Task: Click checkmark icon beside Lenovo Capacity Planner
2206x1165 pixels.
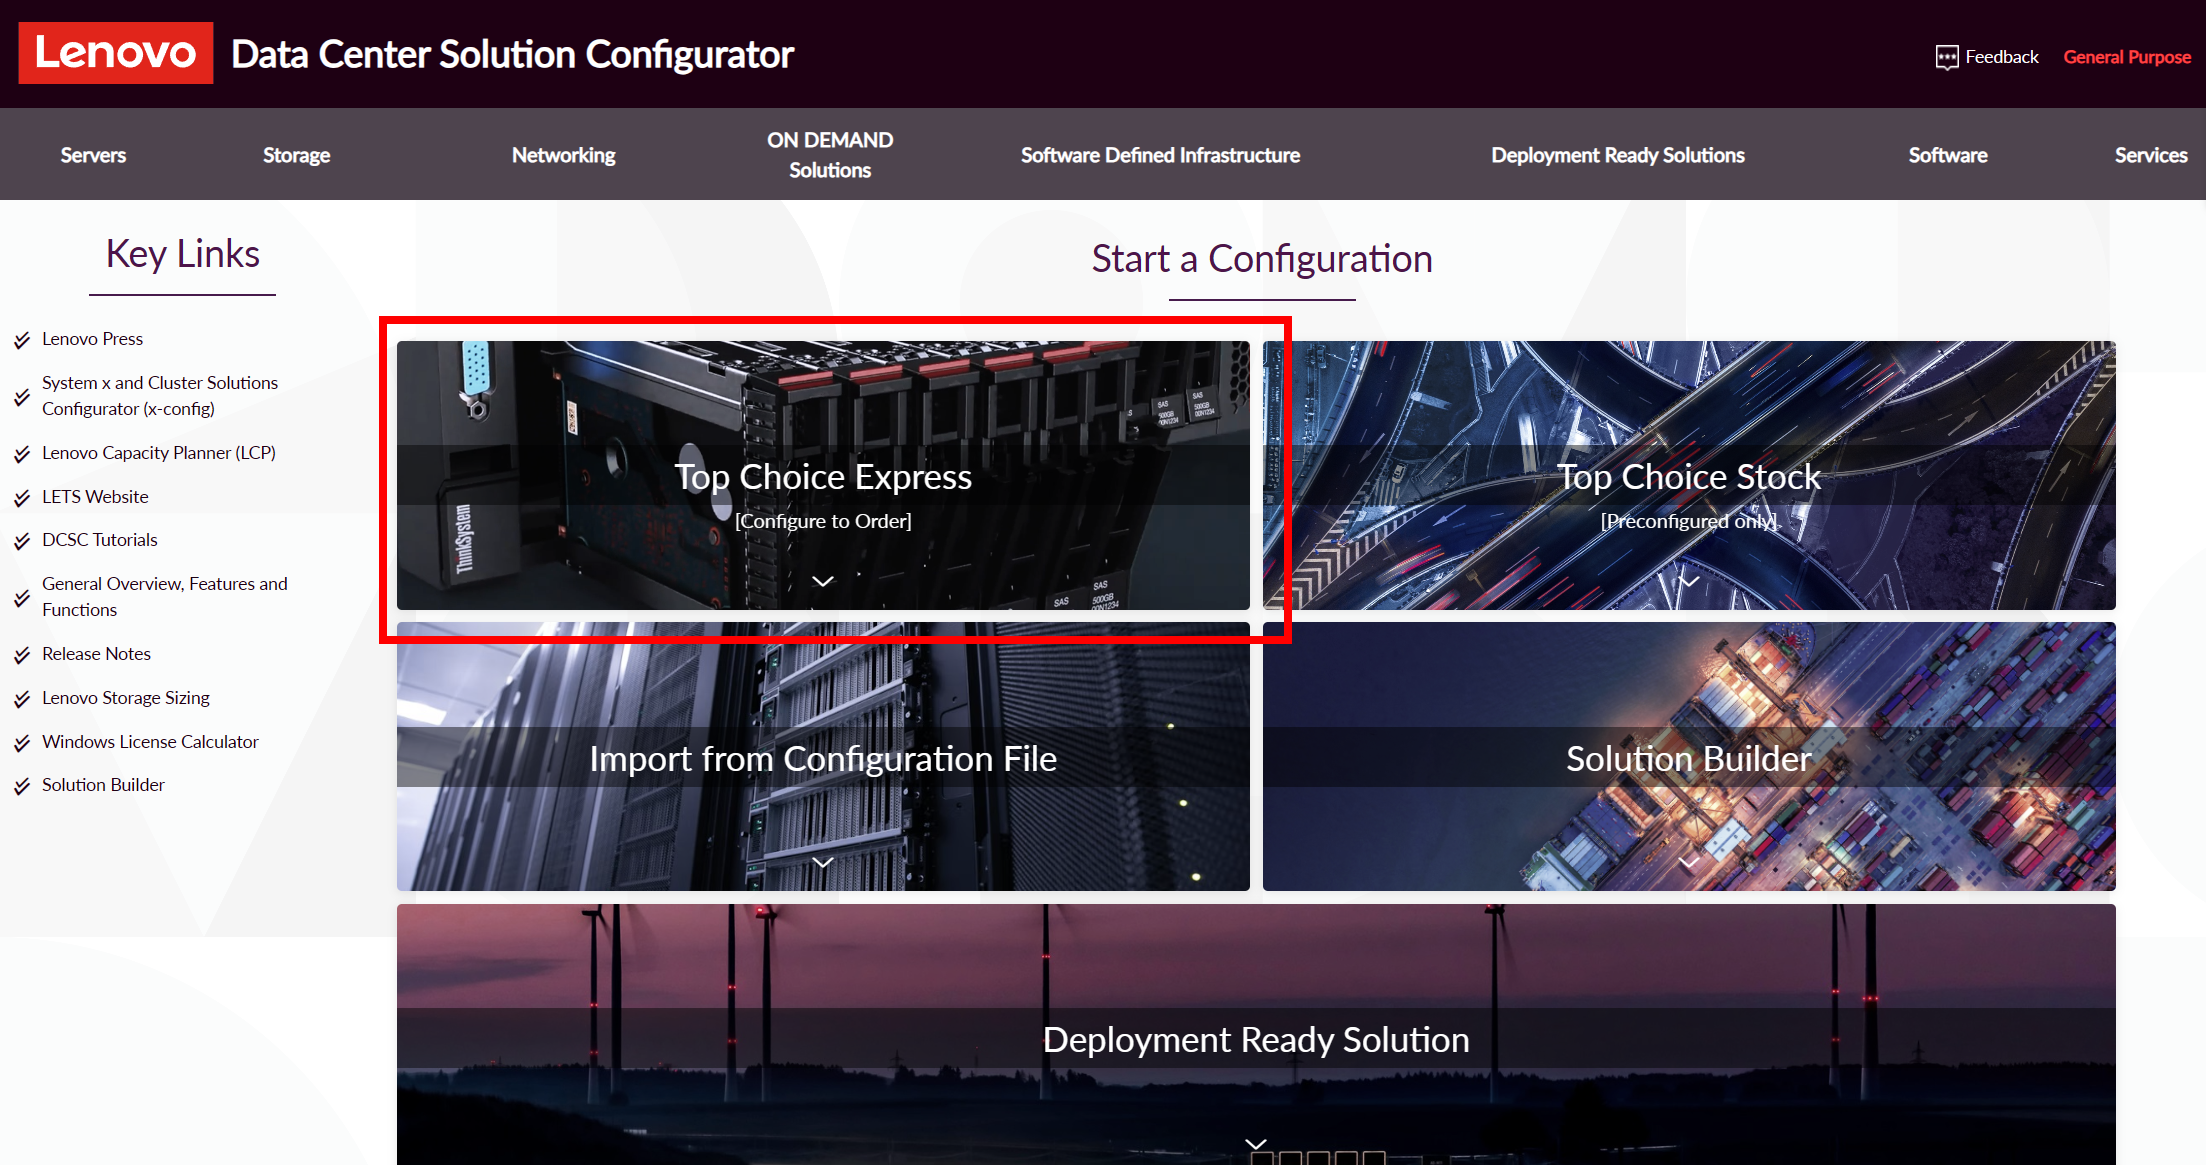Action: (x=22, y=454)
